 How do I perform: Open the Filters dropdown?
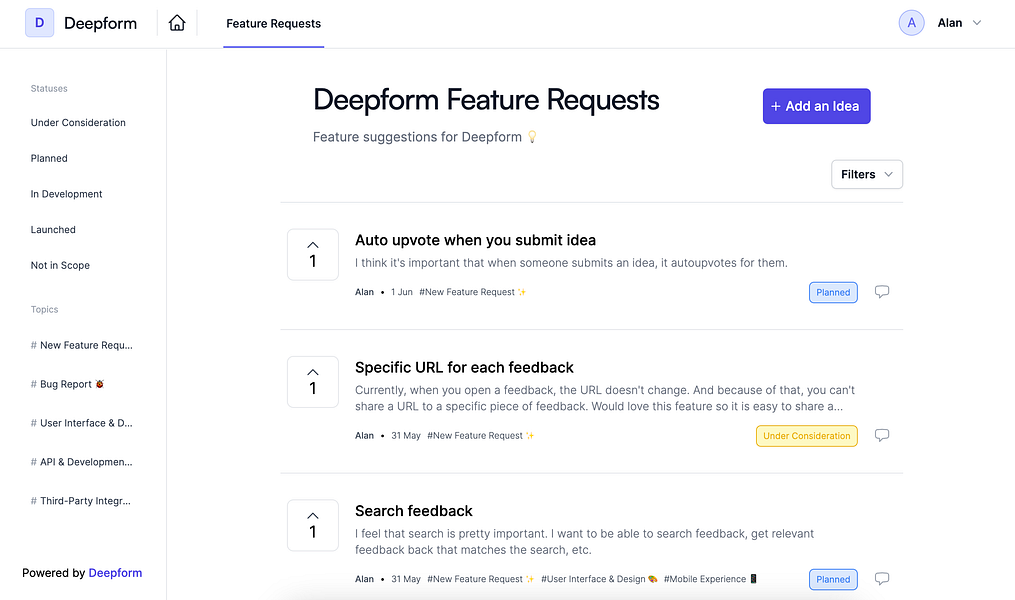(x=867, y=174)
